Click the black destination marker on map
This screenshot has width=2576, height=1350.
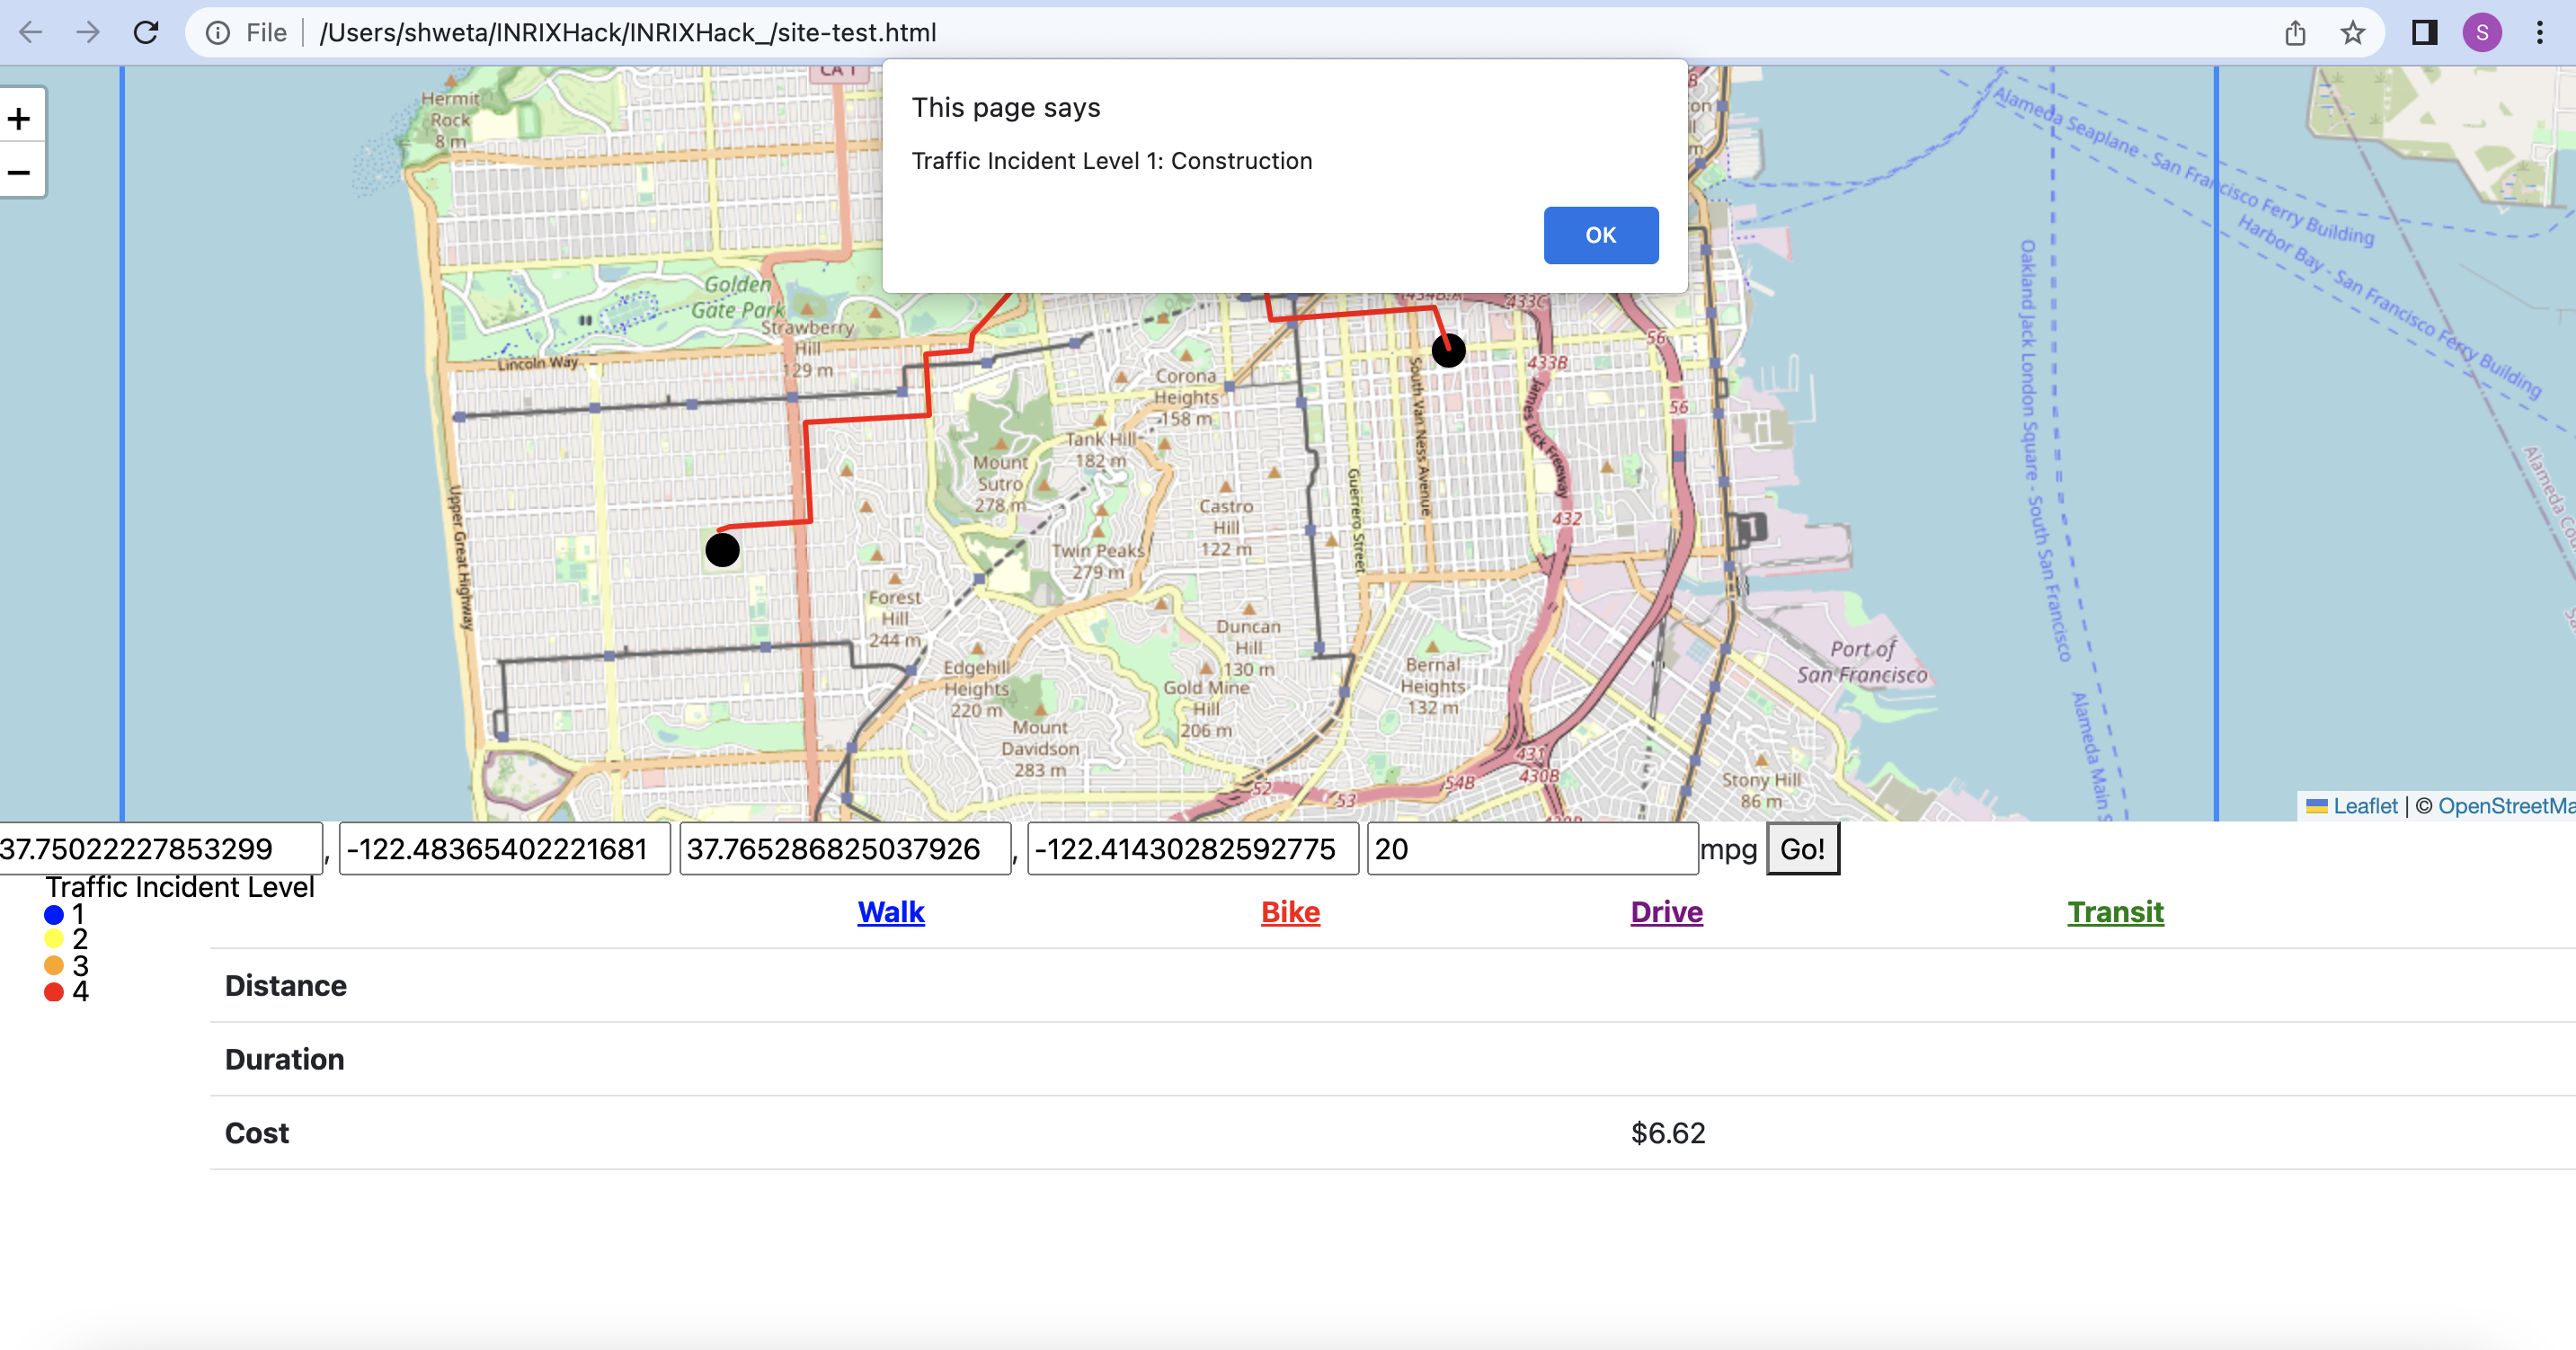click(x=1448, y=351)
